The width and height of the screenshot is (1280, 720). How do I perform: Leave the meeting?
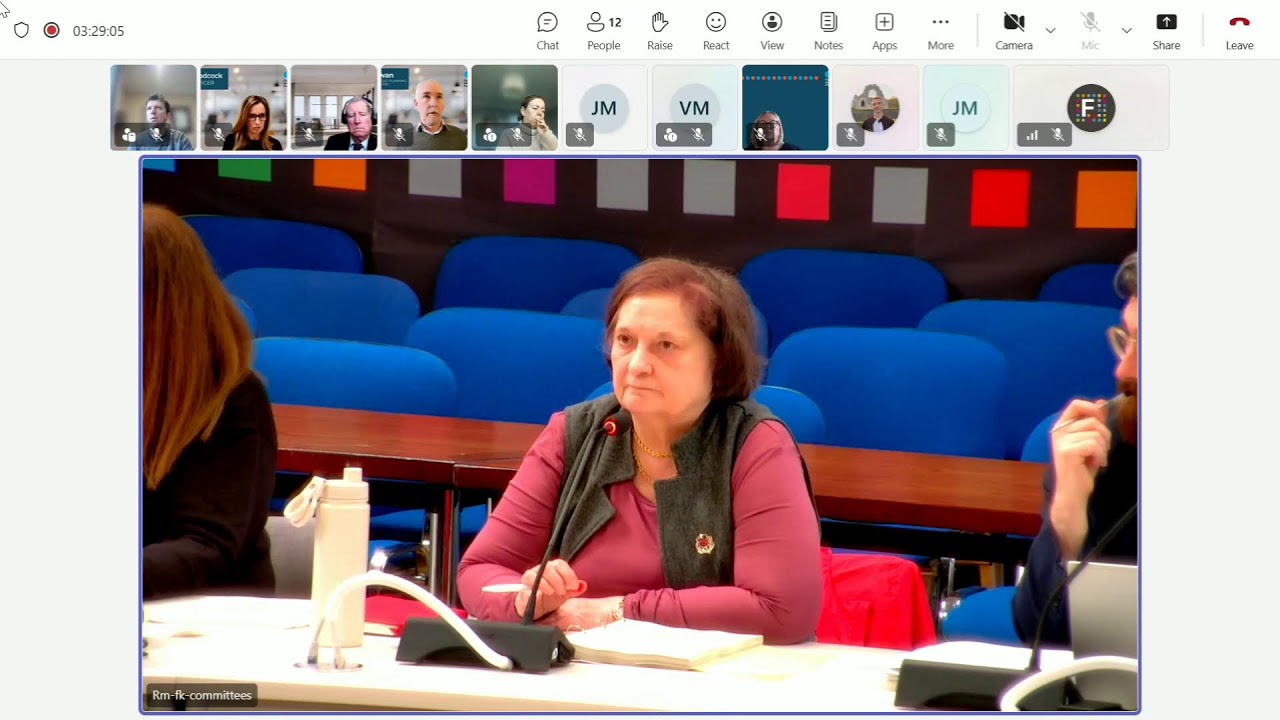[x=1239, y=31]
